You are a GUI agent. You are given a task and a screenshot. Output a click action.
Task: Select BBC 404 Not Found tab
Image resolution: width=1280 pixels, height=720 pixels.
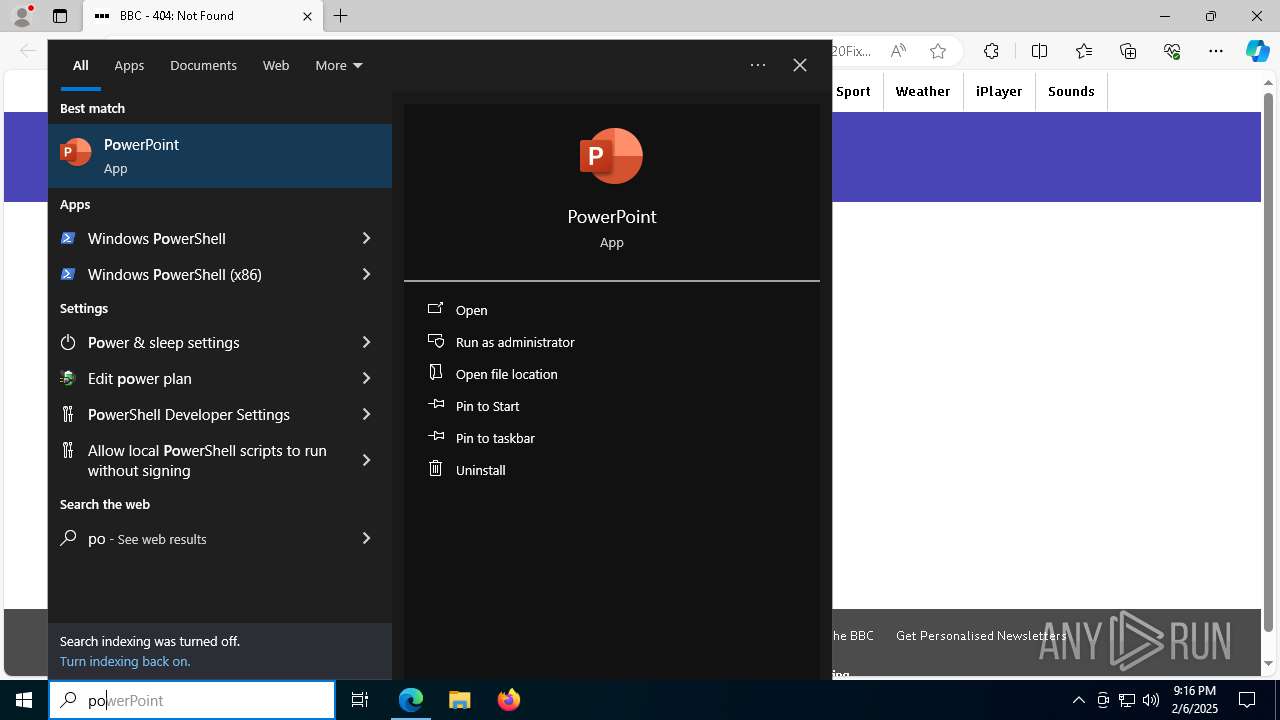(x=203, y=16)
